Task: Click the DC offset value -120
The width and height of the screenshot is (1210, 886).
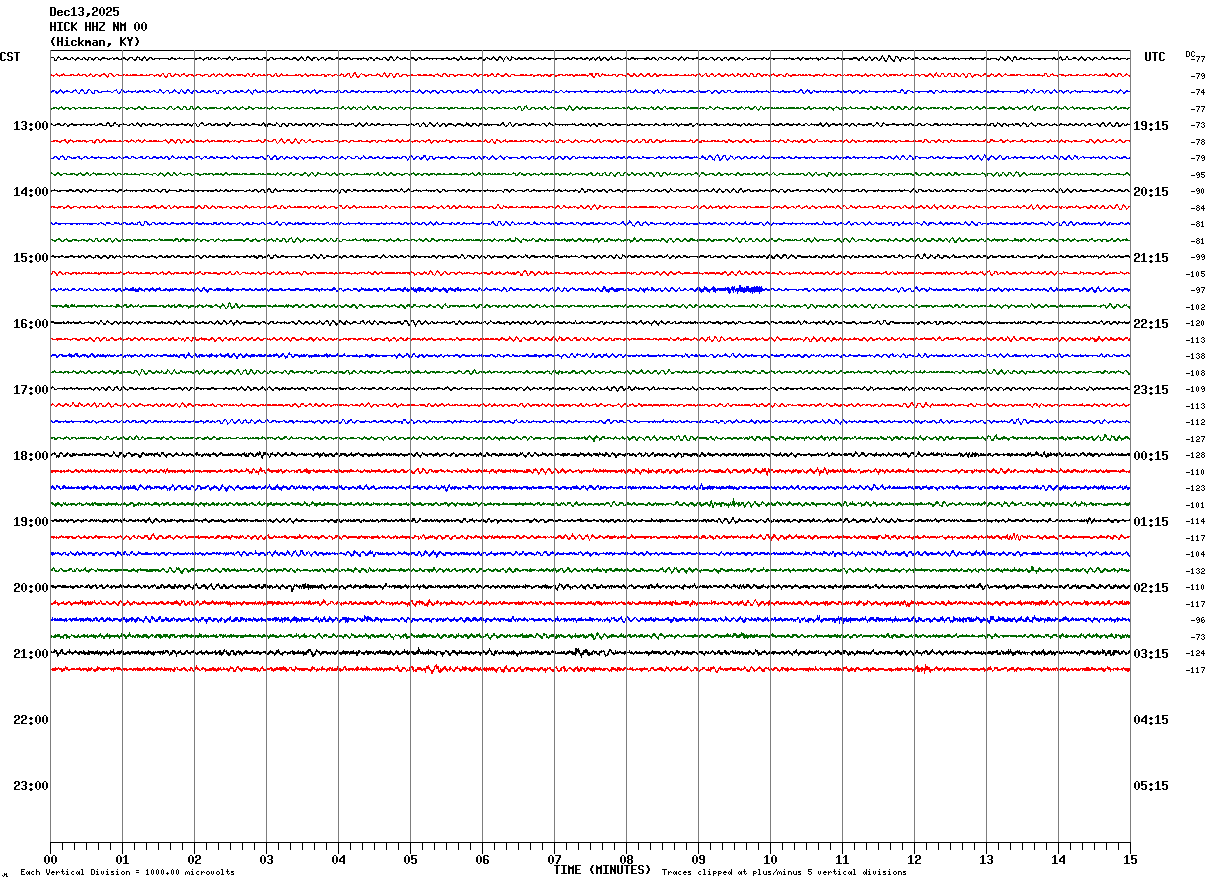Action: [x=1195, y=323]
